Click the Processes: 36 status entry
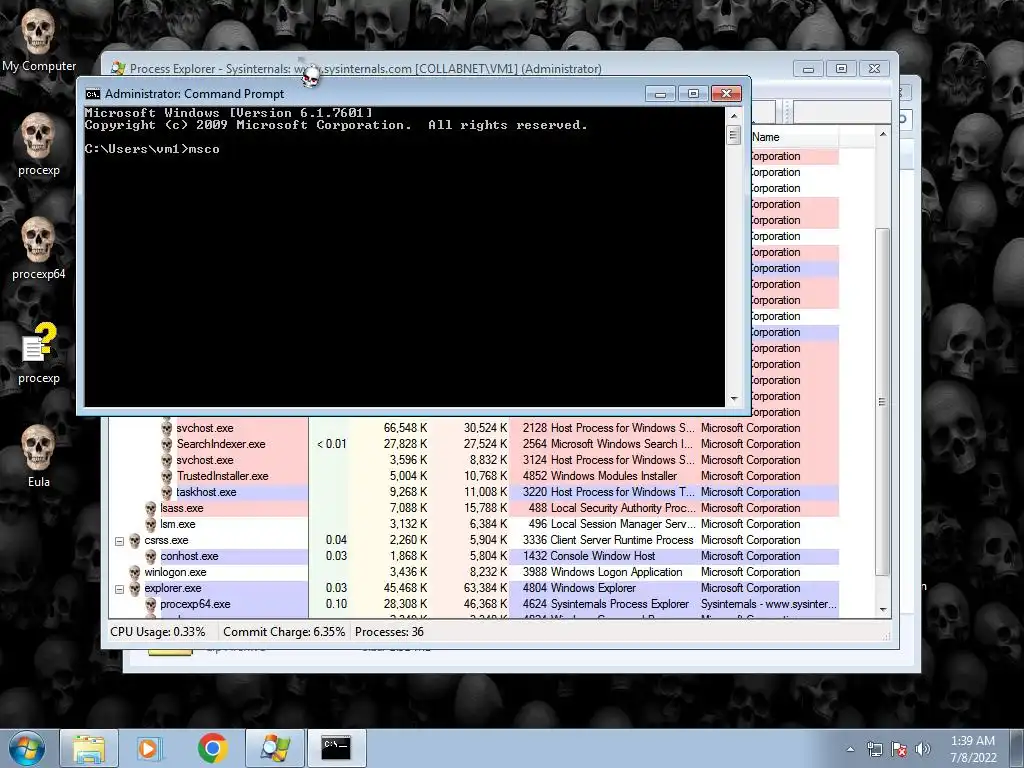The image size is (1024, 768). click(x=389, y=632)
